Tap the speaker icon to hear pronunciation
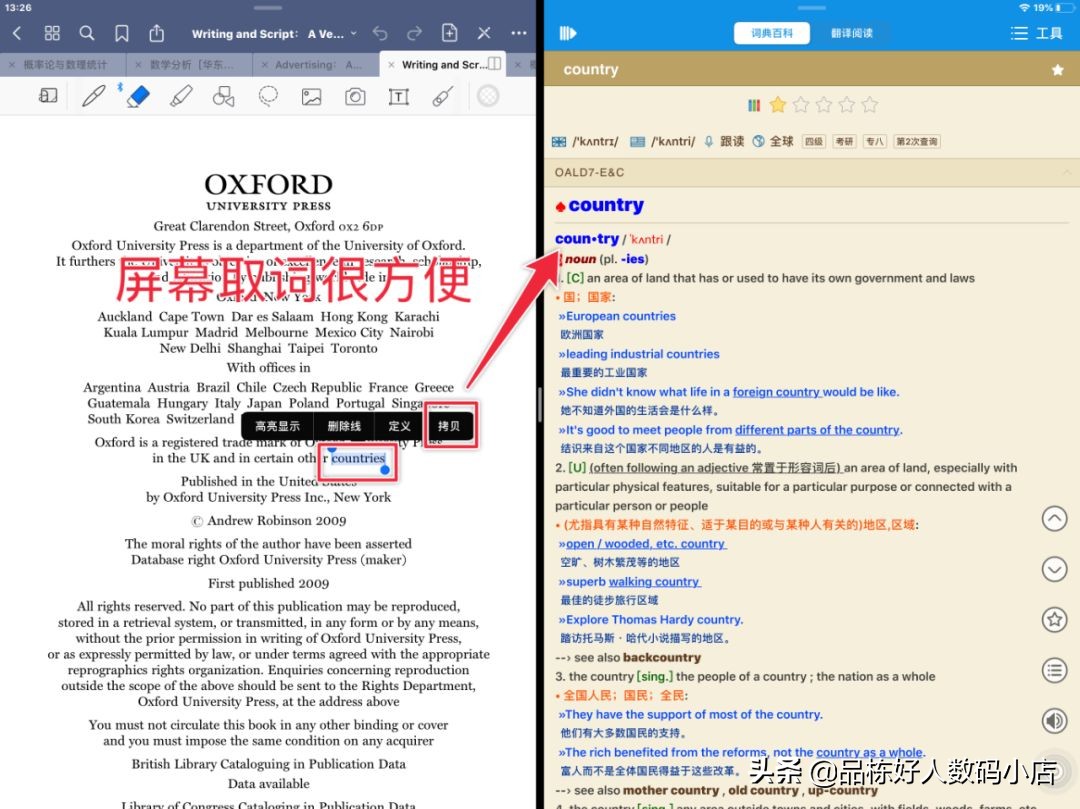The image size is (1080, 809). coord(1054,720)
